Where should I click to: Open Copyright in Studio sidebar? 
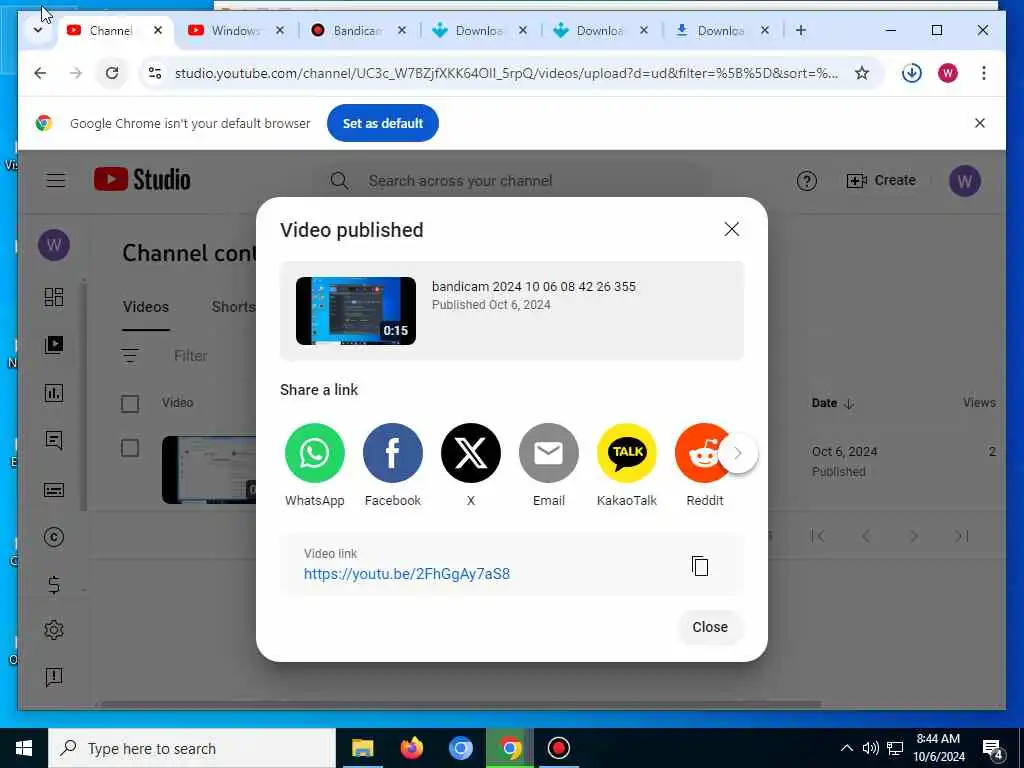(54, 537)
